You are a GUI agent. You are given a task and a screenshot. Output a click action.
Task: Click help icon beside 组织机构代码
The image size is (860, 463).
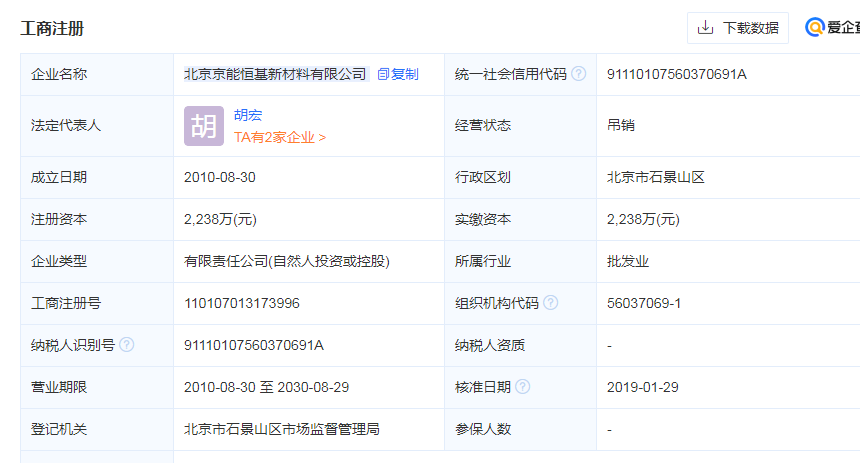[551, 302]
